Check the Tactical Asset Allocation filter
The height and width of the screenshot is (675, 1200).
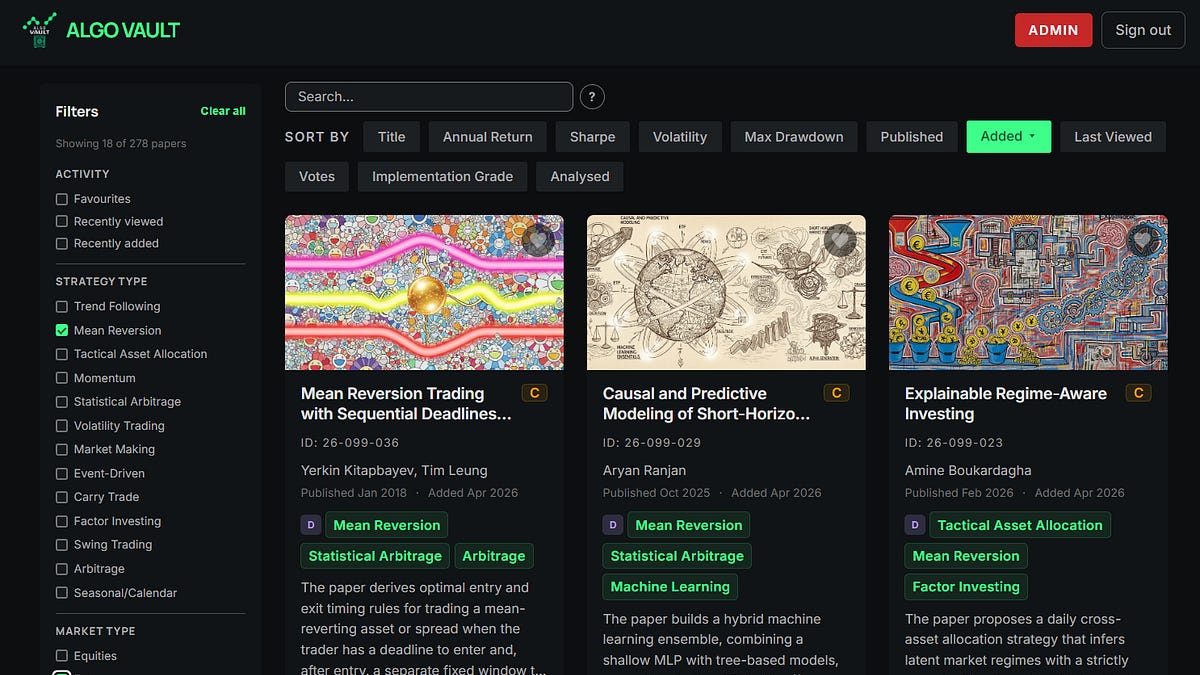click(x=62, y=354)
